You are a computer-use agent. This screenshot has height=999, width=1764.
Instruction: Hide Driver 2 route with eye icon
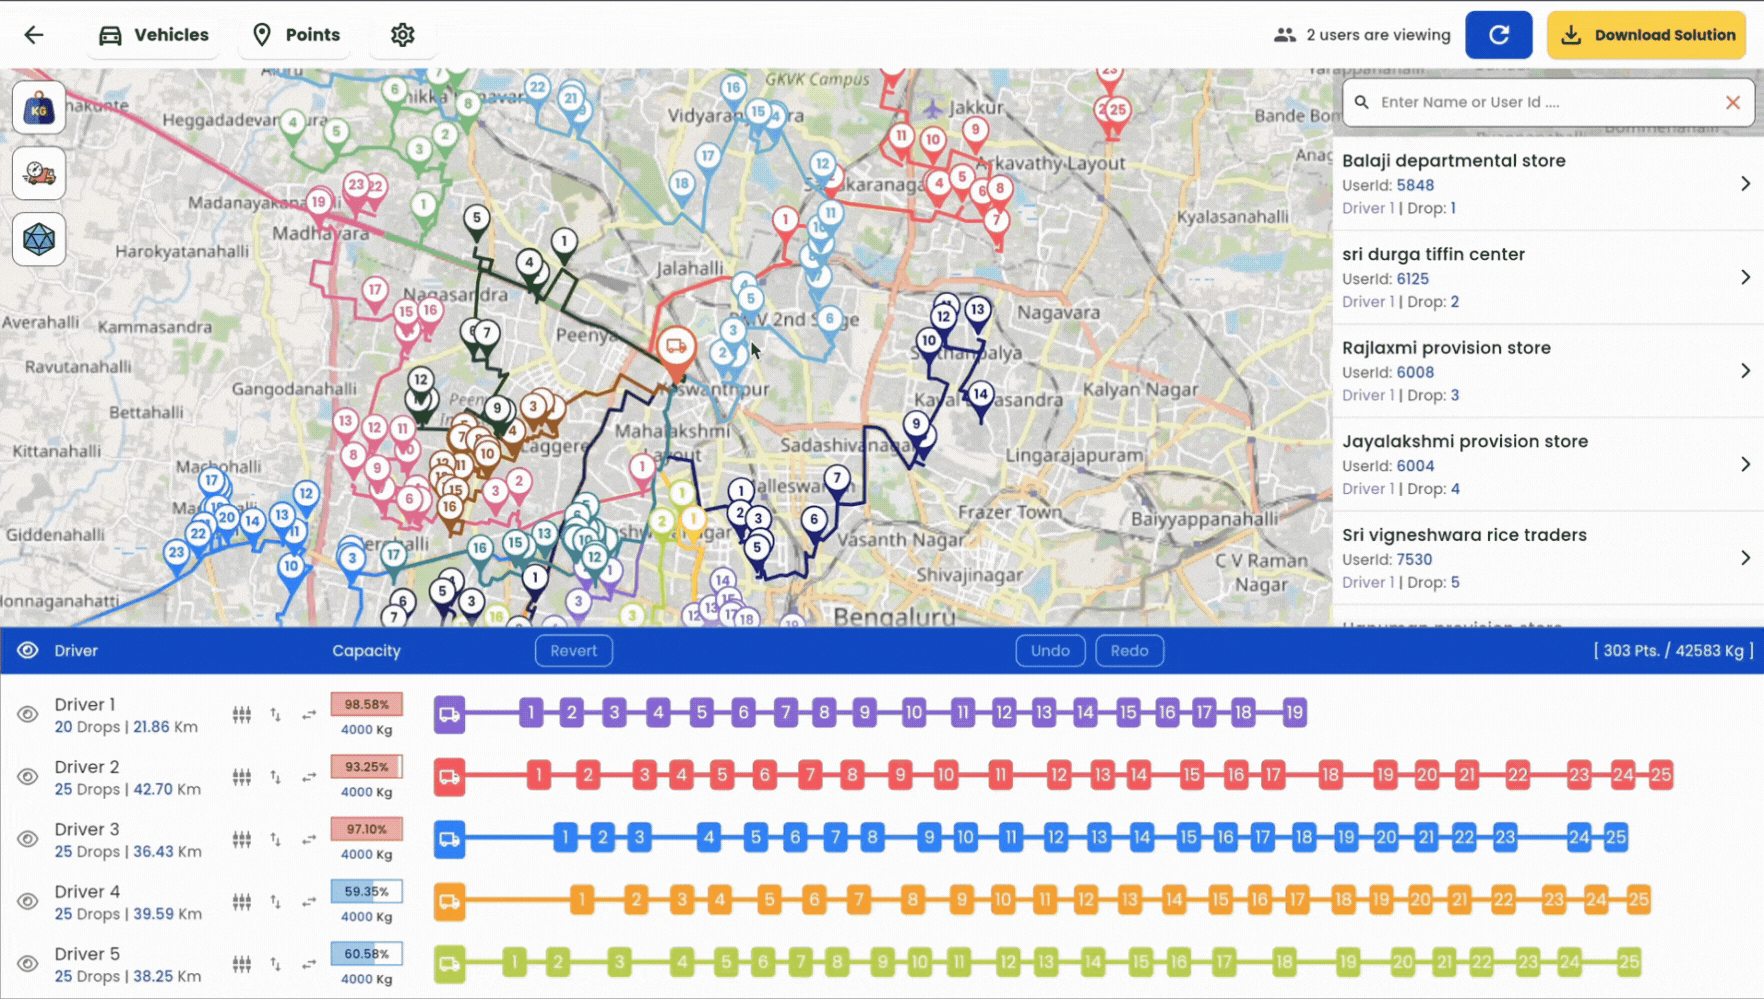[x=28, y=777]
